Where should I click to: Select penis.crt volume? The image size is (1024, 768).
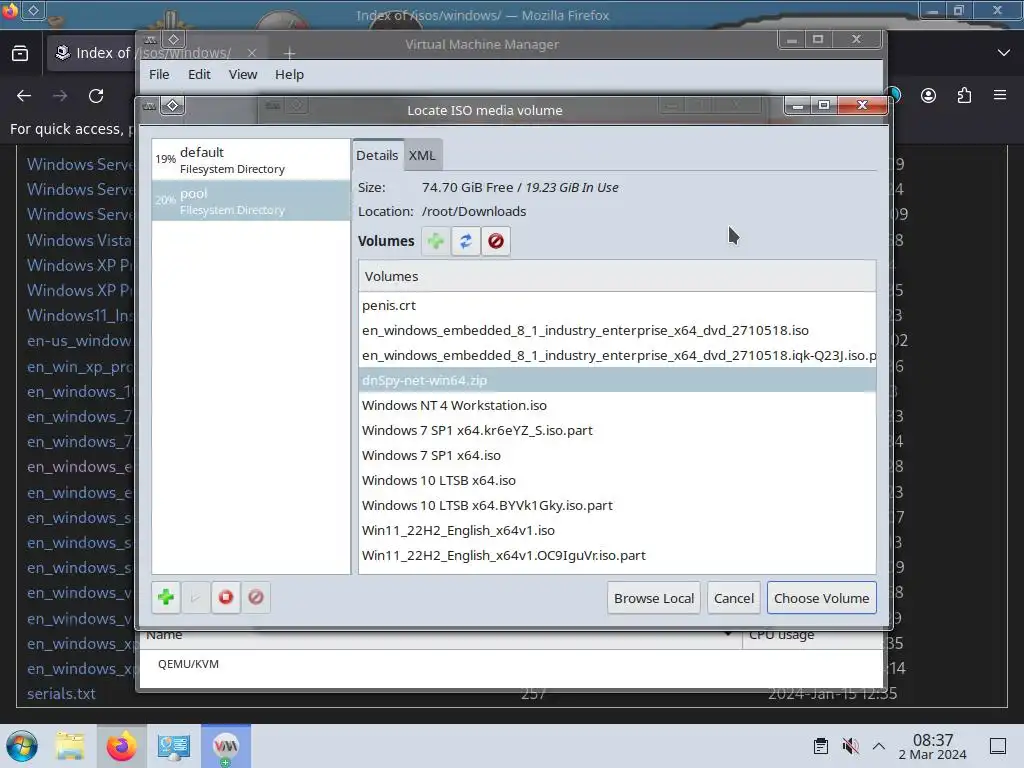point(617,306)
